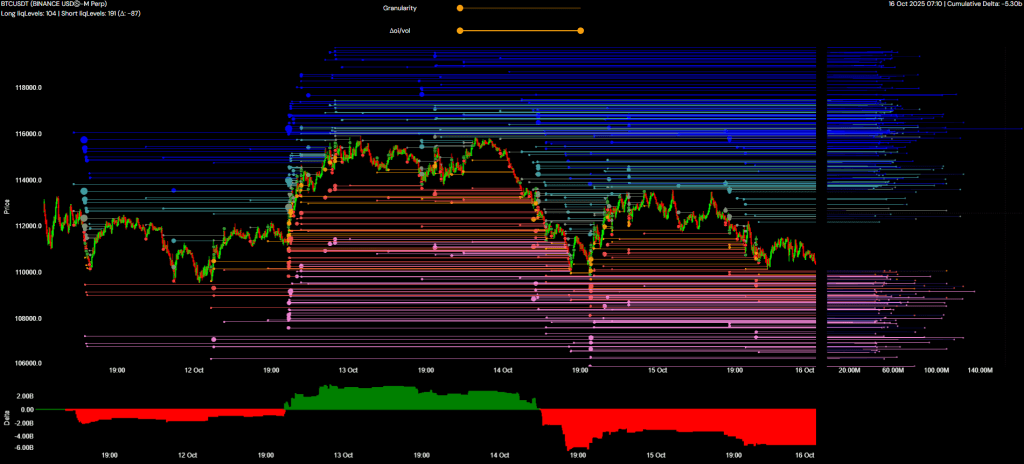
Task: Click the 14 Oct label on the price chart axis
Action: coord(503,370)
